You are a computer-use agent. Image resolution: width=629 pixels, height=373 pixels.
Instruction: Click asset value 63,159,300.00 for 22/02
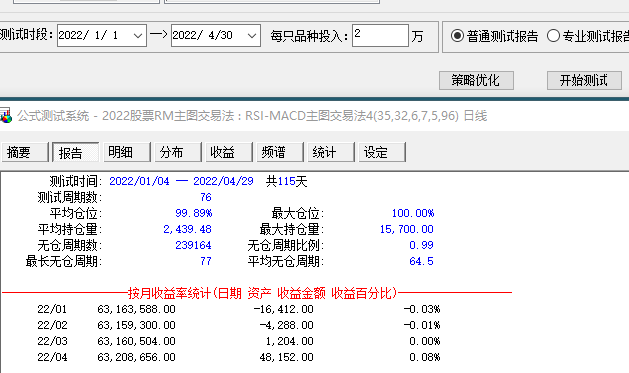point(136,325)
